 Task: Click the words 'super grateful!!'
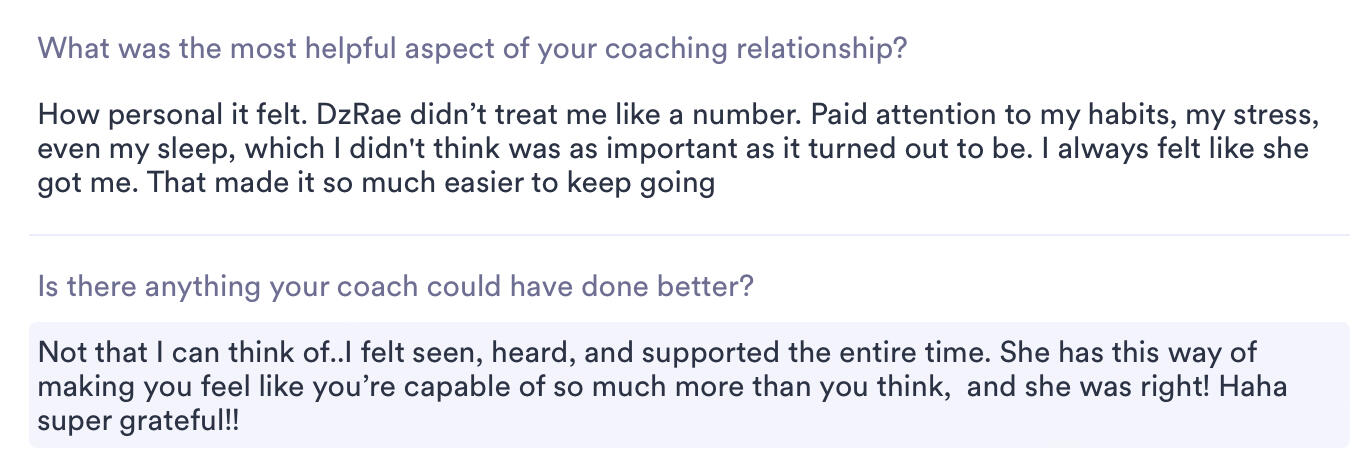139,421
